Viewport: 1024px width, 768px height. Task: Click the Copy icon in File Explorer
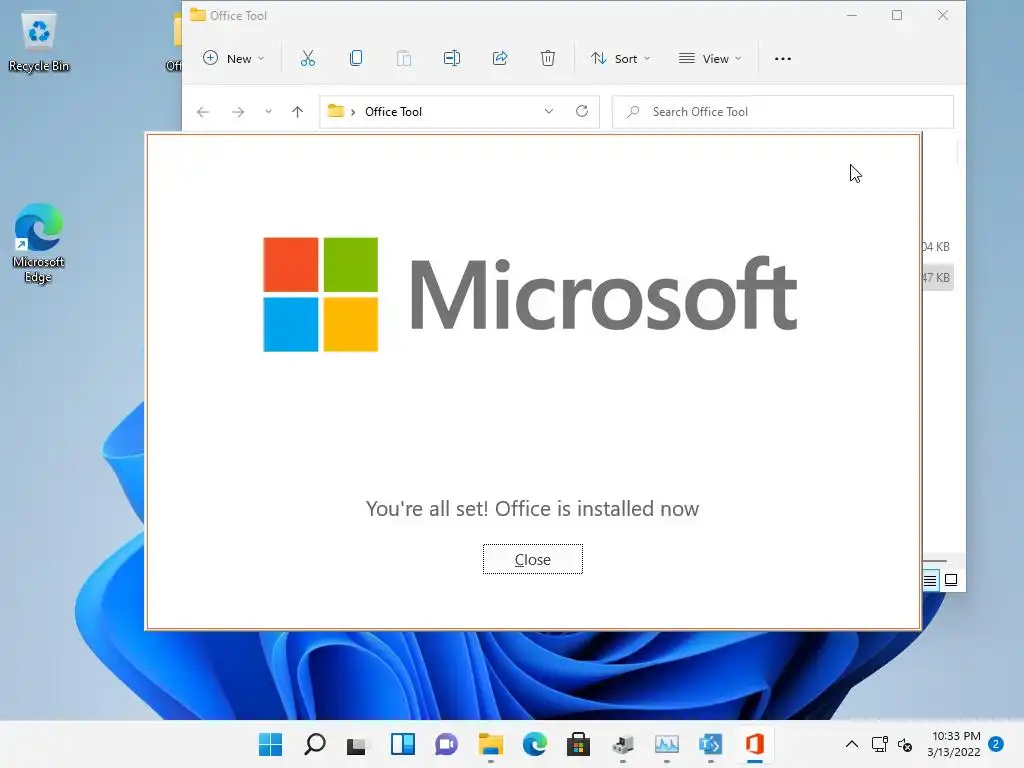(x=356, y=59)
